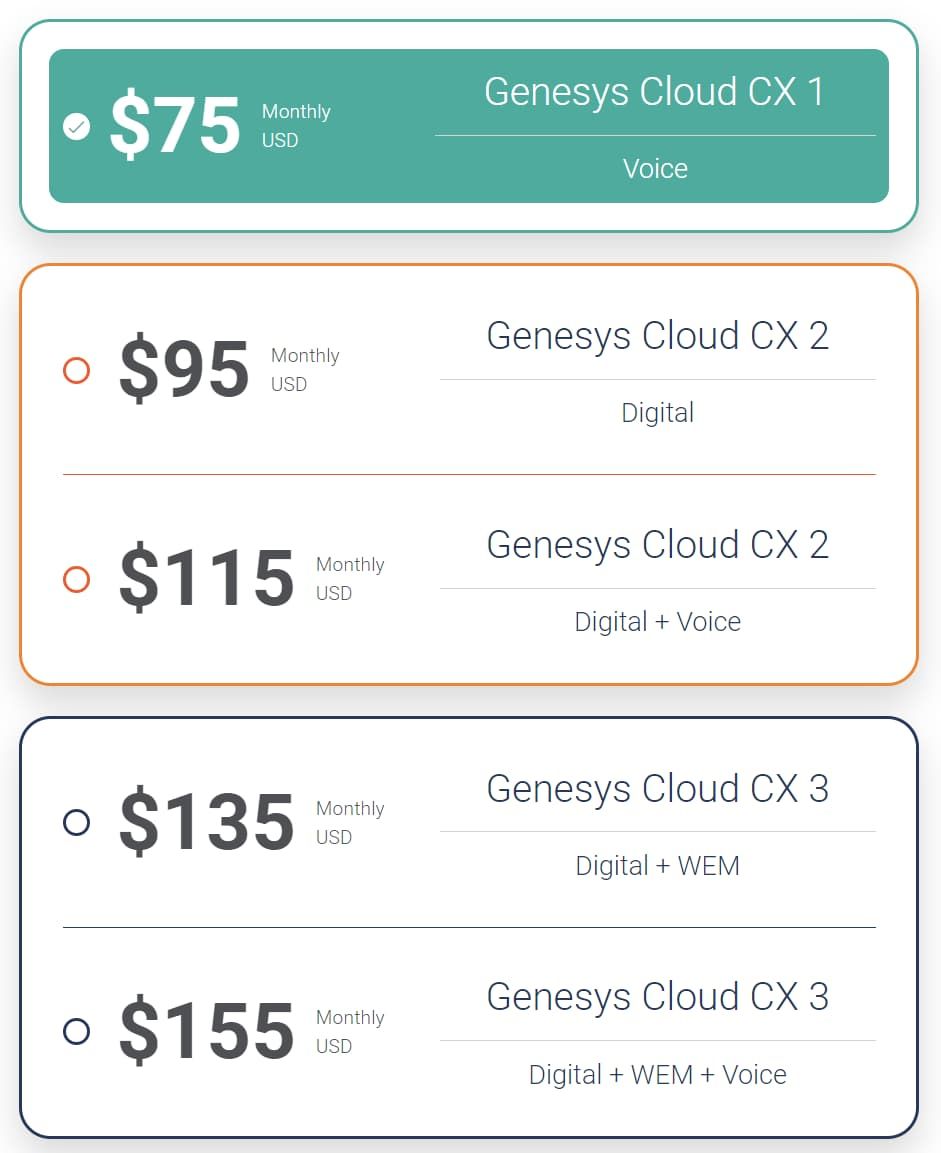Click the Voice feature label
Screen dimensions: 941x1153
click(655, 168)
